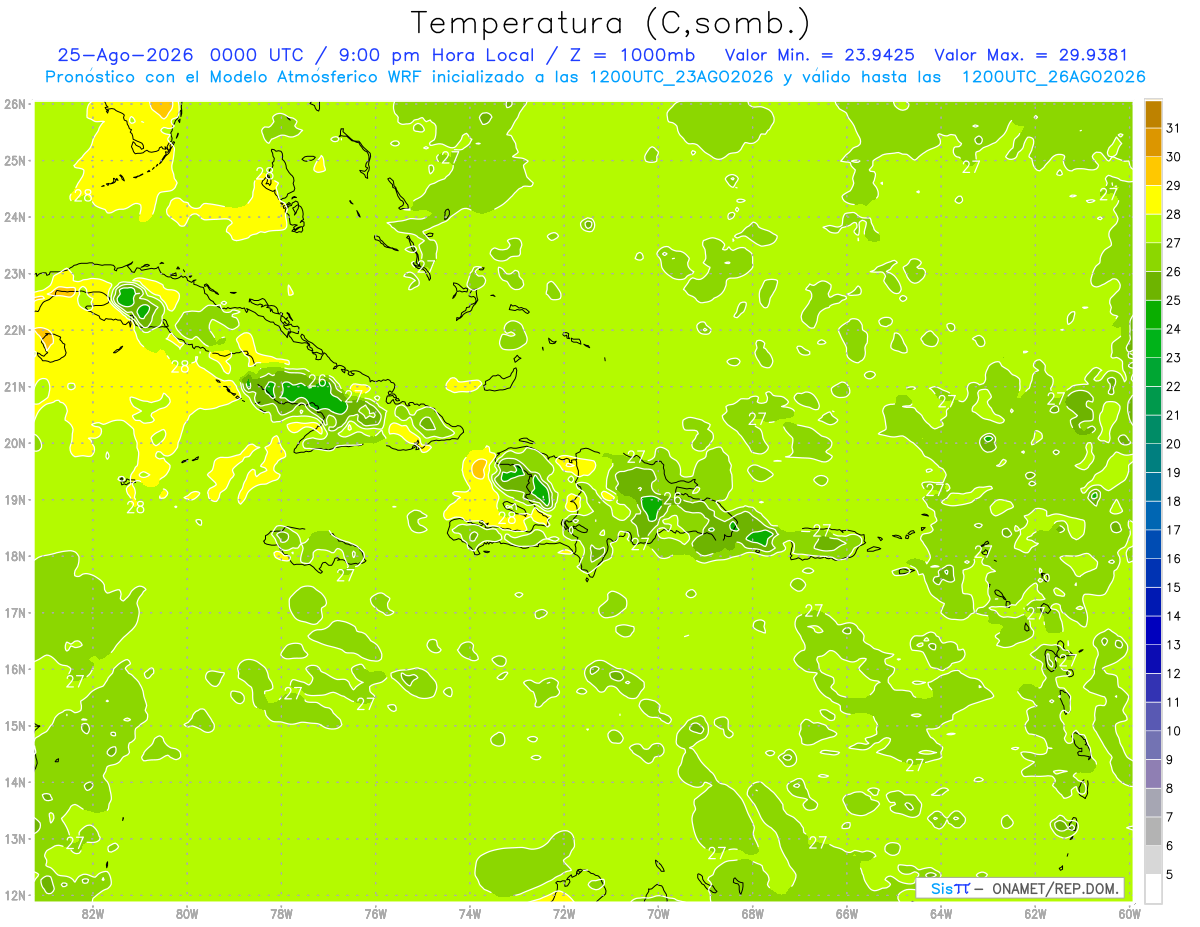Click the "1200UTC_26AGO2026" valid-until time

click(1053, 77)
